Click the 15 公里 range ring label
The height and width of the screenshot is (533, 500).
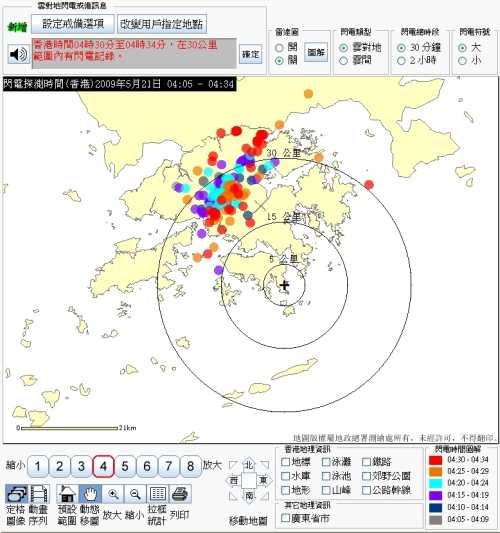tap(283, 217)
